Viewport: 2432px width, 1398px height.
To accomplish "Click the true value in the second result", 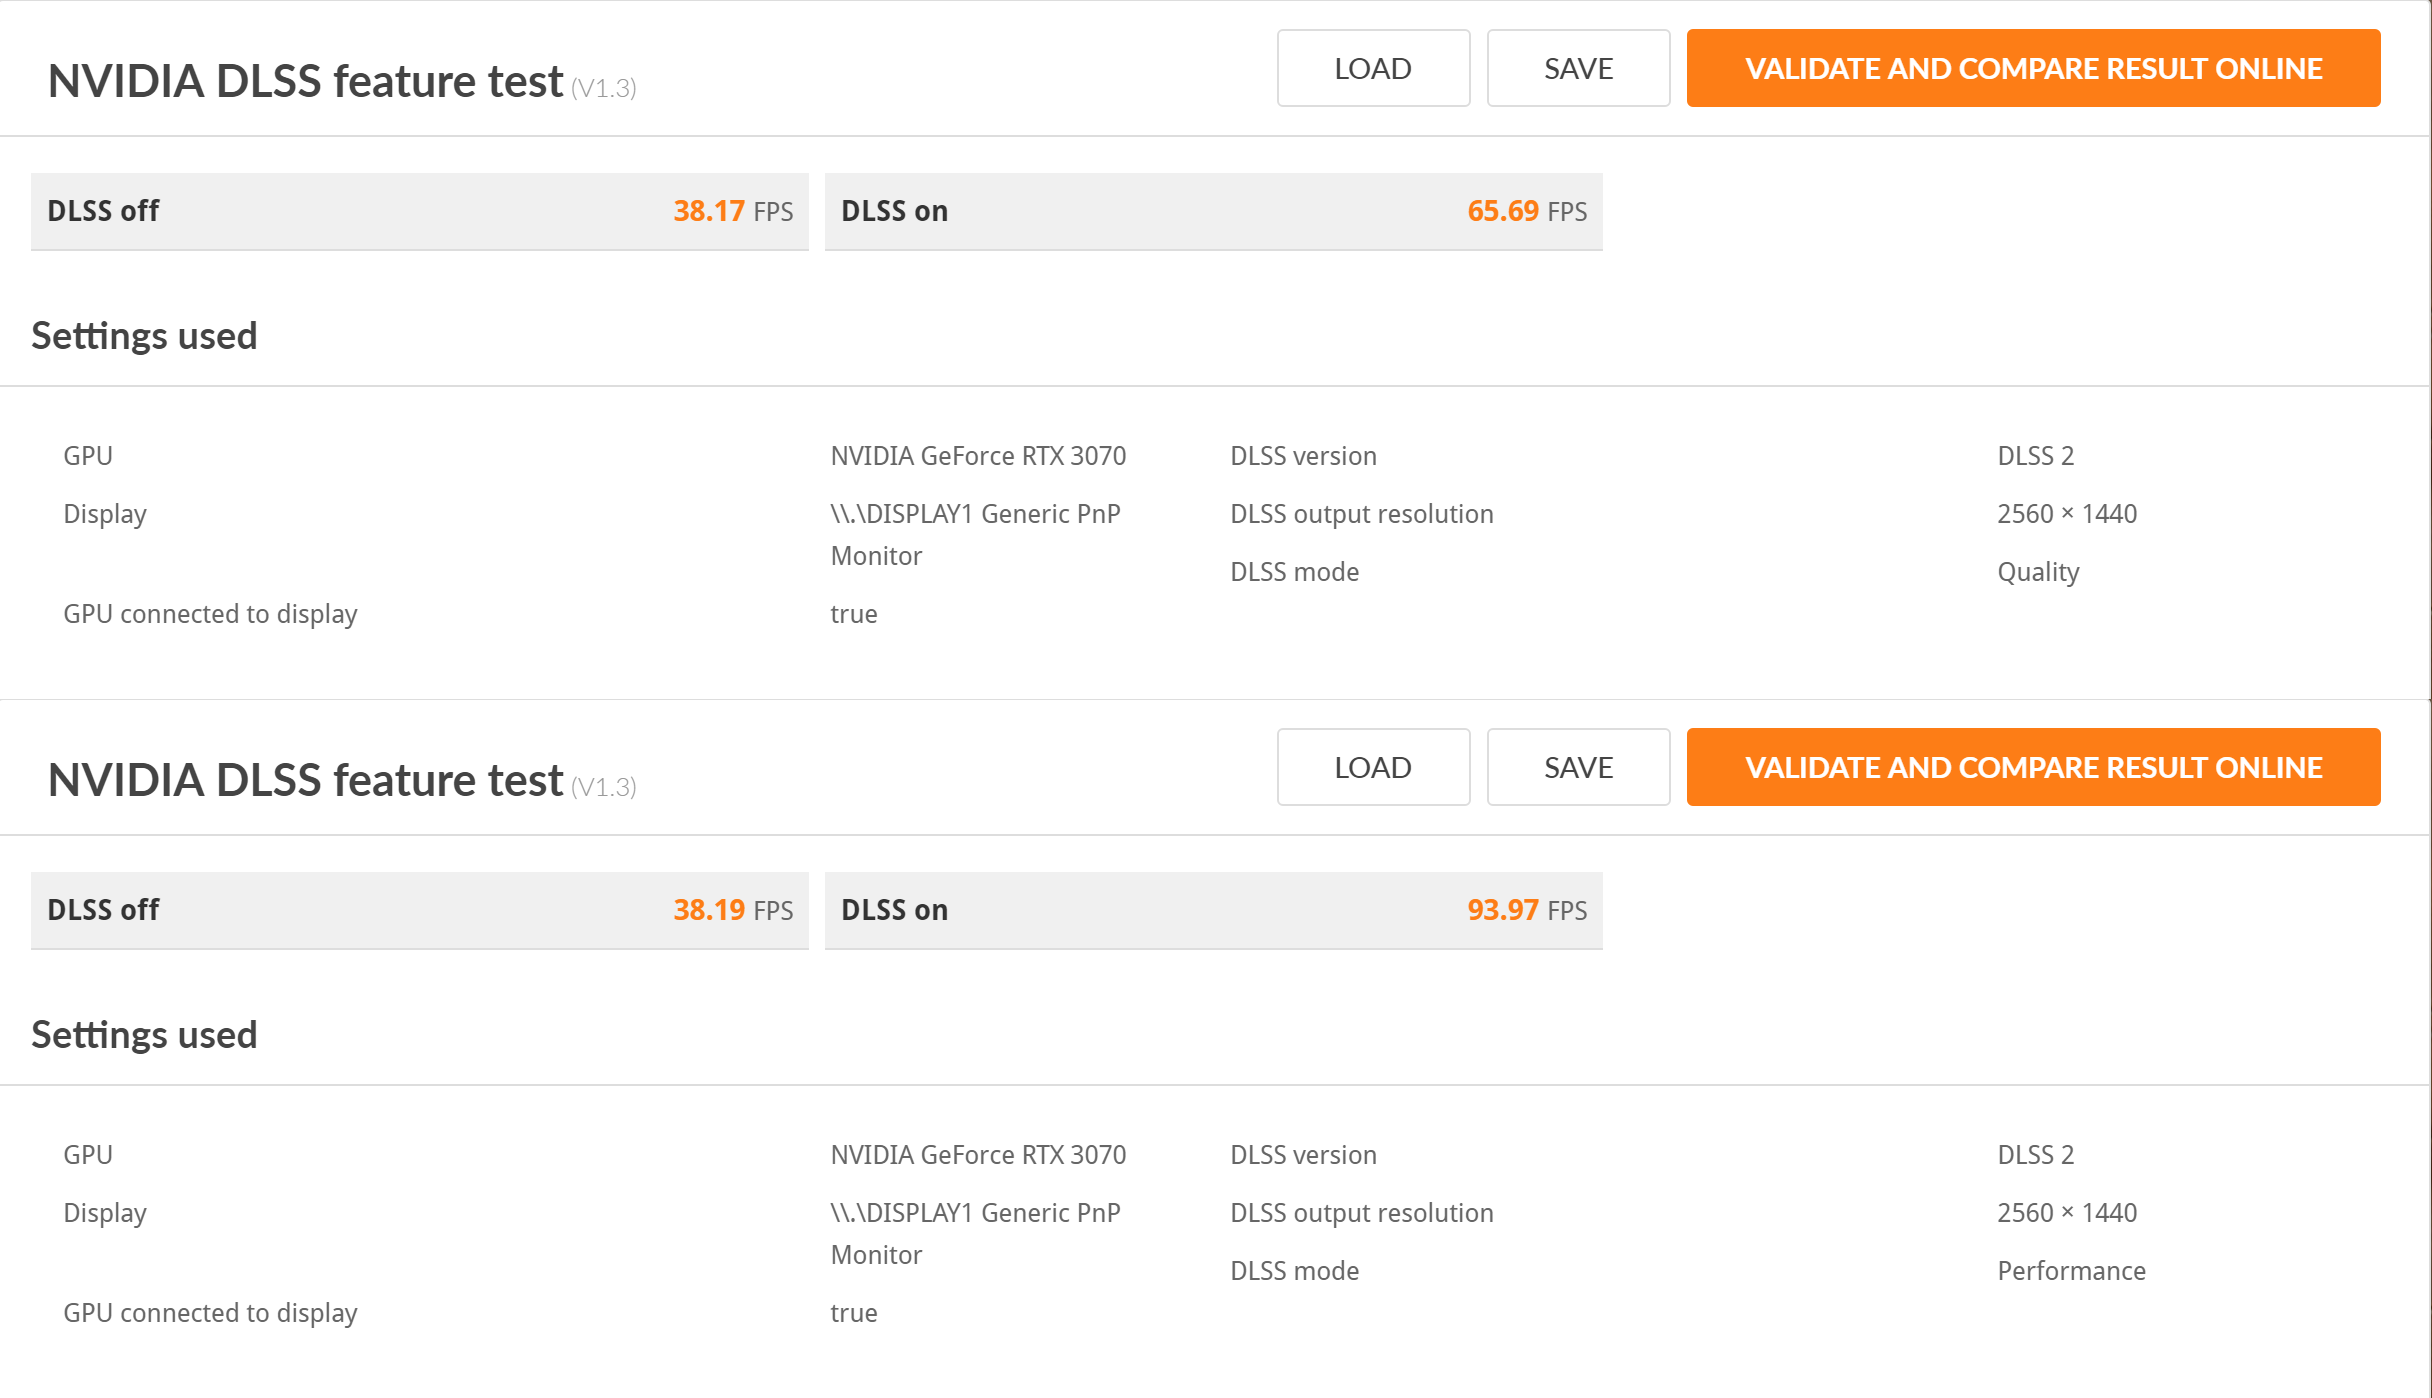I will [x=853, y=1313].
